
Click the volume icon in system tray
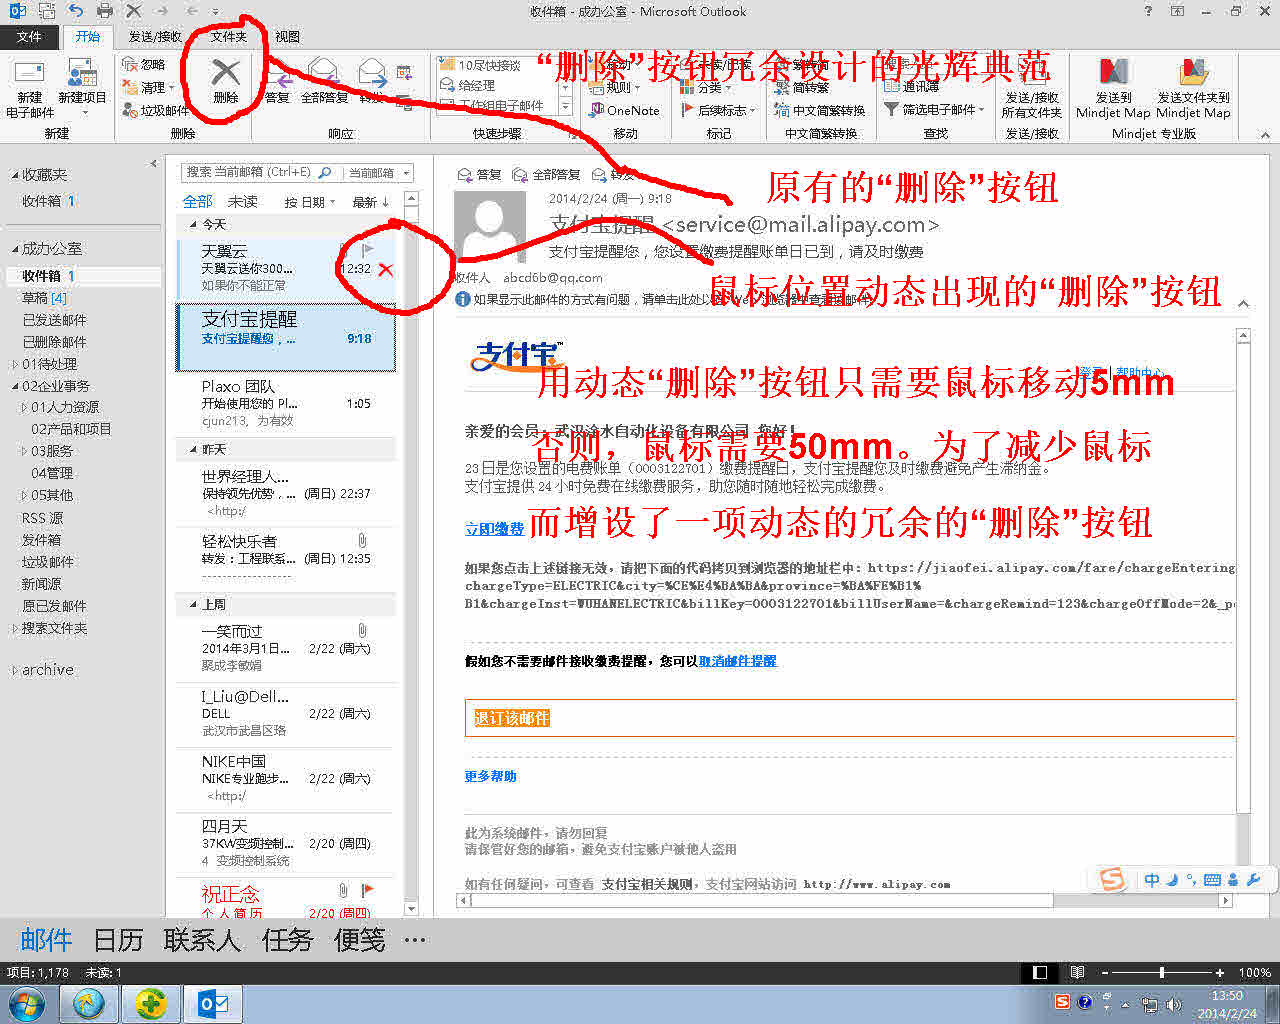tap(1172, 1005)
